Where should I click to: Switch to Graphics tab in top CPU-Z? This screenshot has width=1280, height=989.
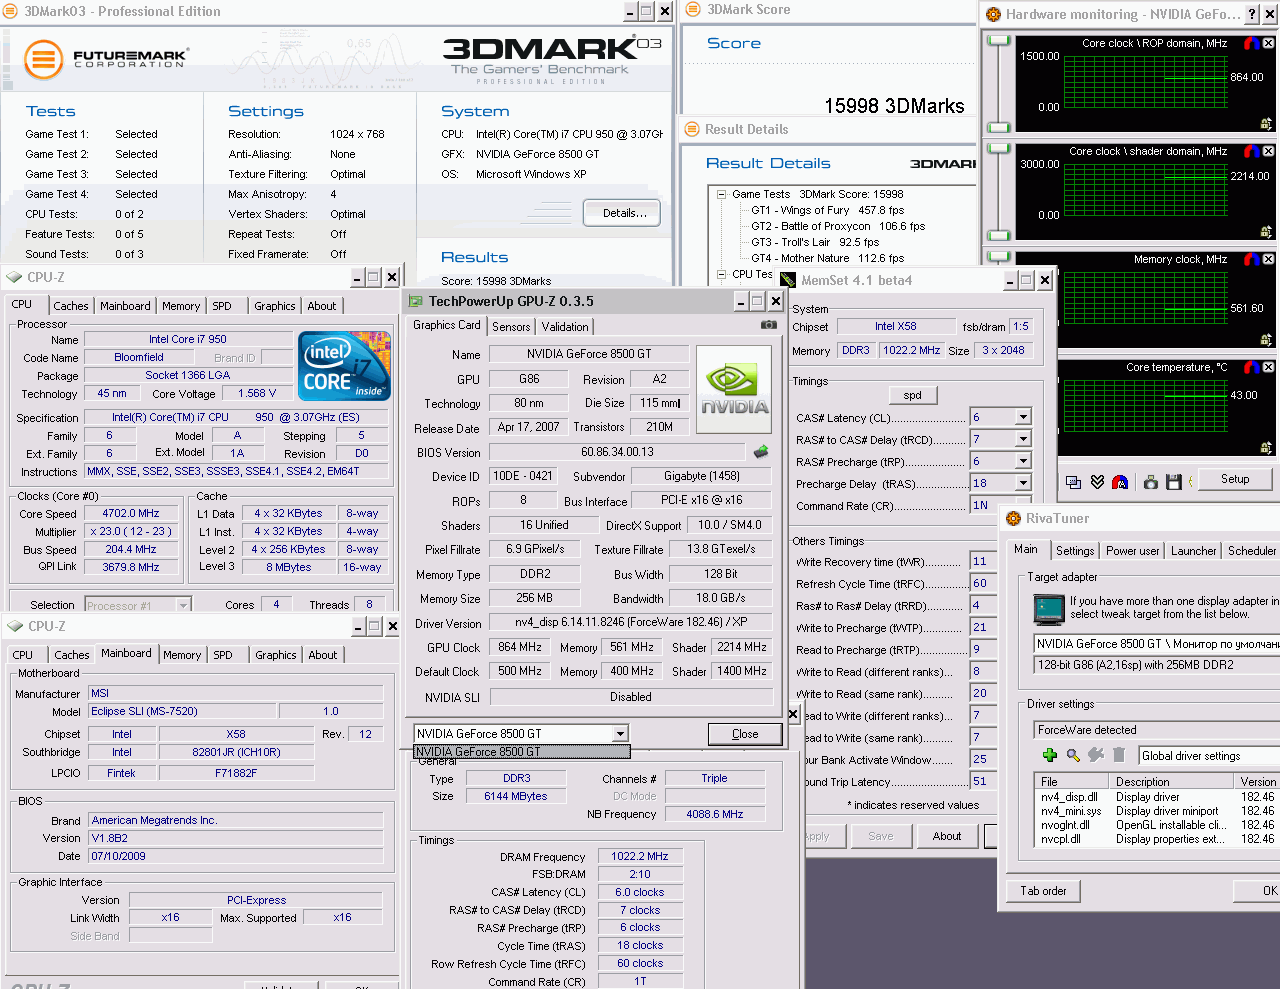pyautogui.click(x=274, y=306)
